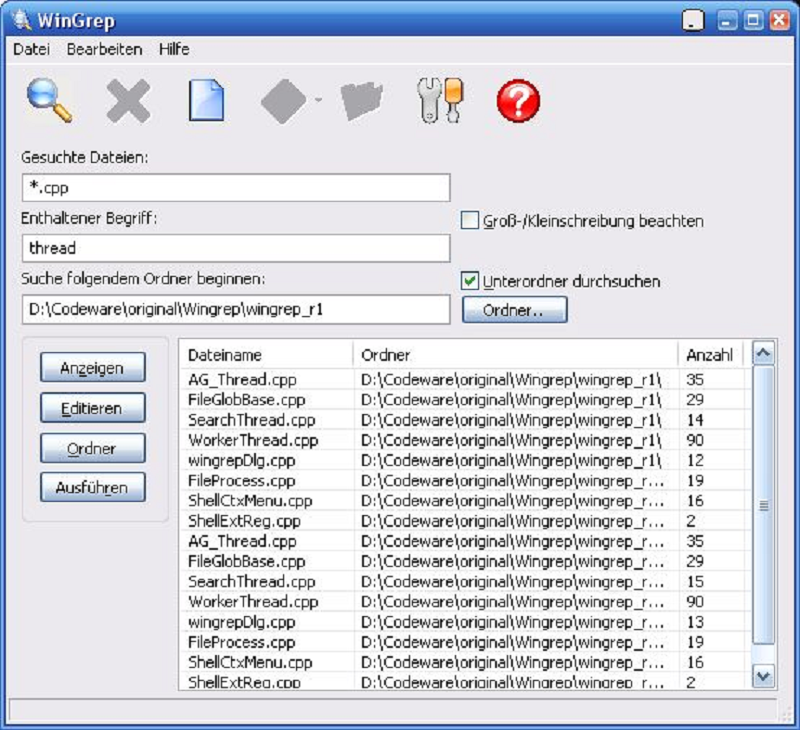
Task: Open the Datei menu
Action: pos(32,49)
